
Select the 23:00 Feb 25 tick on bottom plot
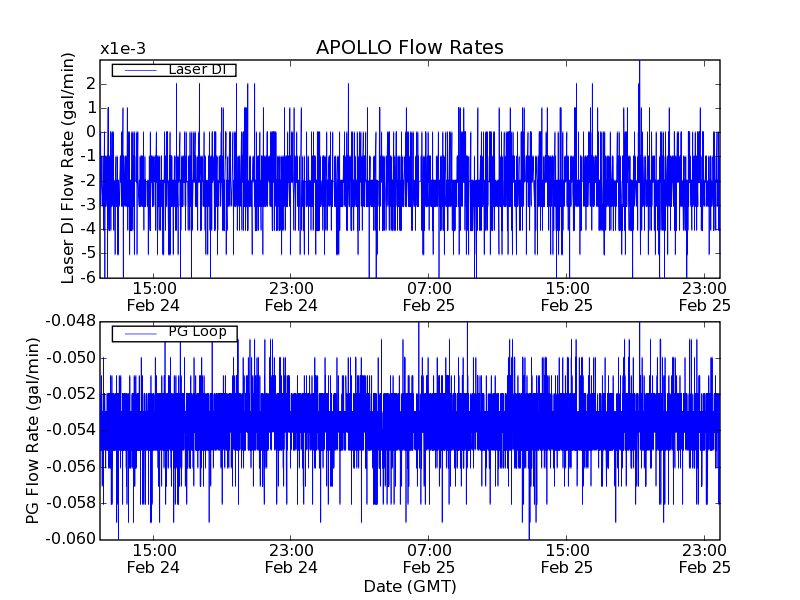pos(705,559)
